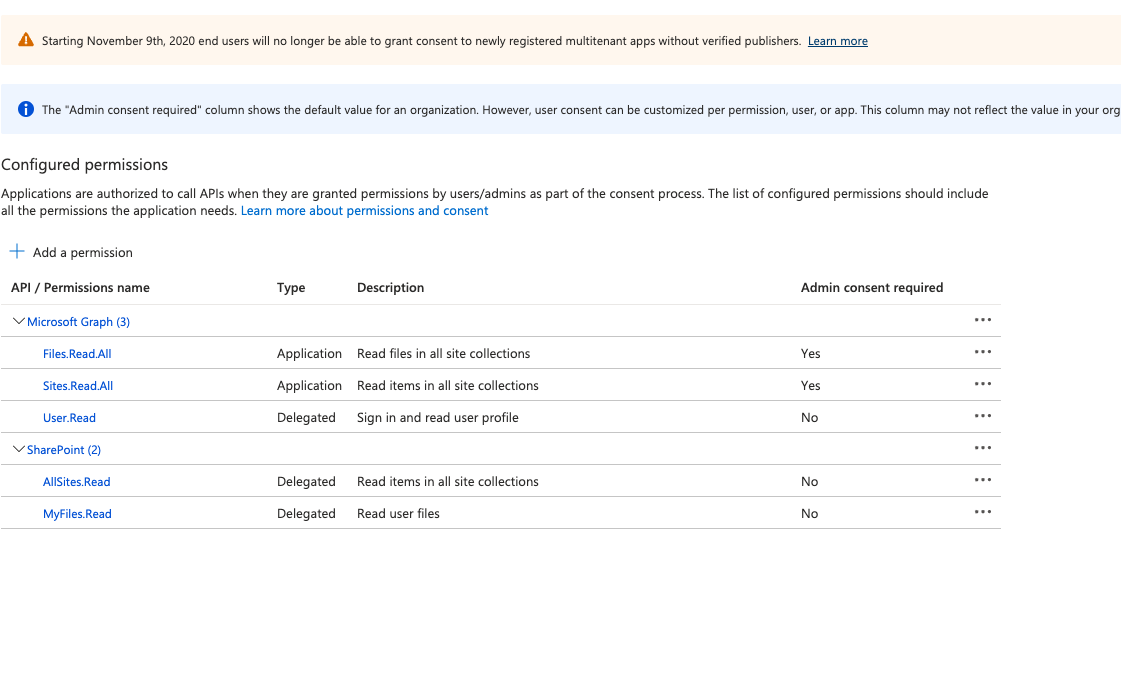Viewport: 1121px width, 681px height.
Task: Open the AllSites.Read permission details
Action: click(x=76, y=481)
